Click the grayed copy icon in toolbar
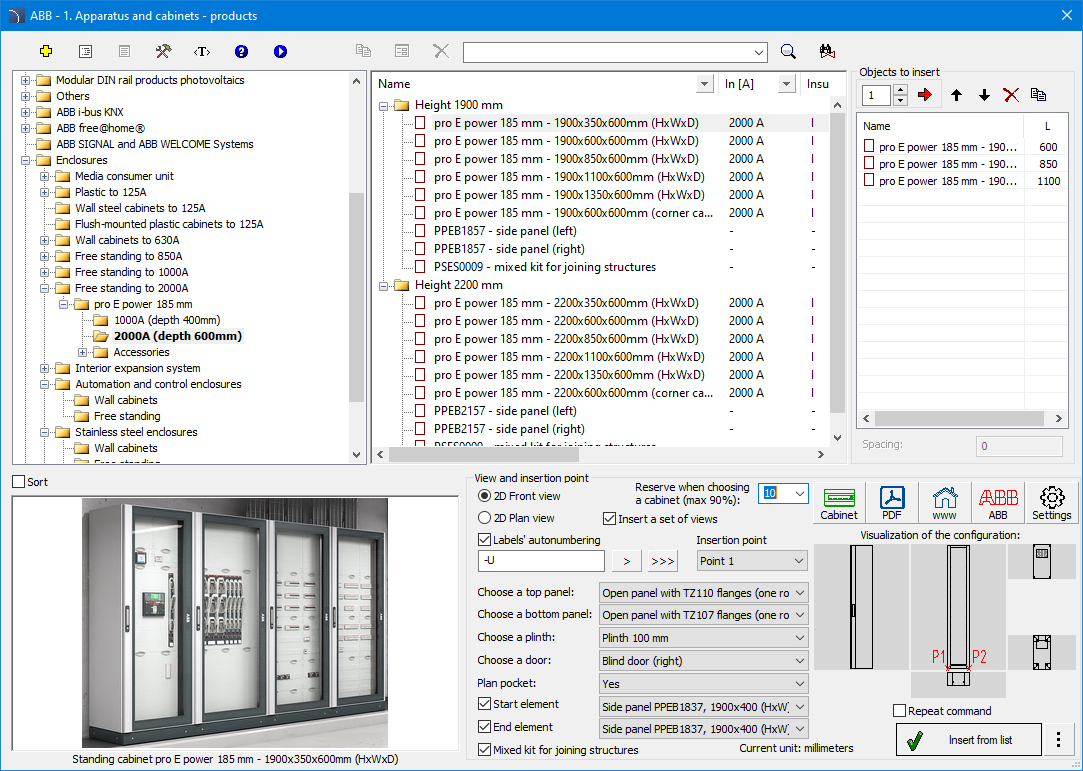 [x=363, y=51]
